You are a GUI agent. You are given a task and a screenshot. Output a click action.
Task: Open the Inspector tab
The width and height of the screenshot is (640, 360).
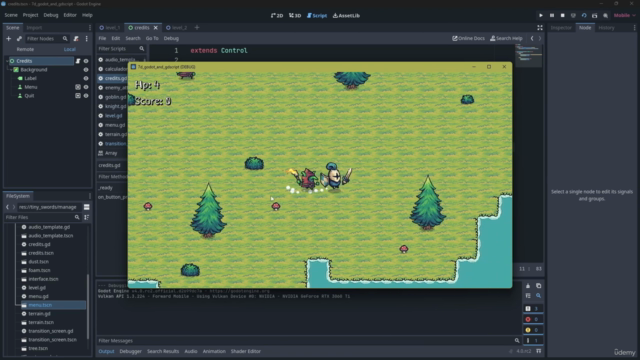pyautogui.click(x=561, y=28)
